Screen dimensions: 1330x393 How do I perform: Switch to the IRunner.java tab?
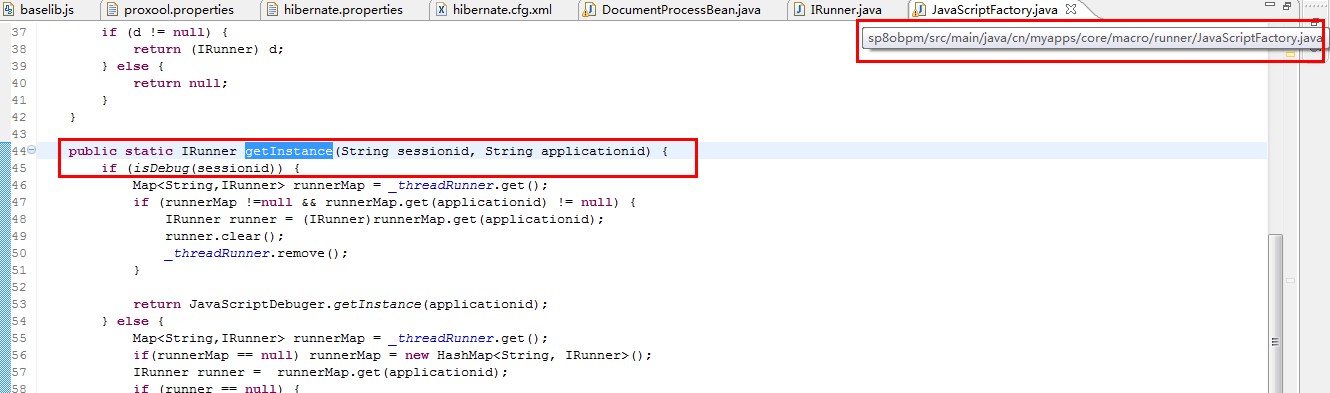tap(836, 10)
